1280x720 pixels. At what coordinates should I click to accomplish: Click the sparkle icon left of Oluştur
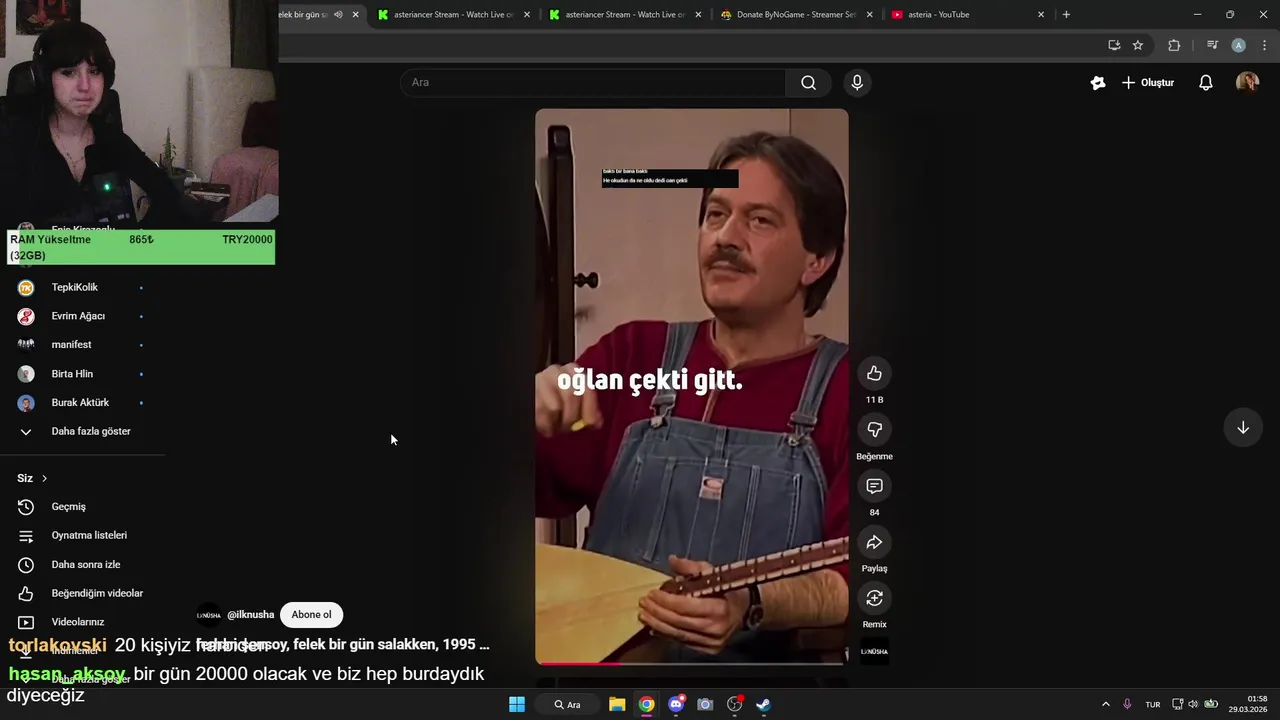tap(1098, 83)
